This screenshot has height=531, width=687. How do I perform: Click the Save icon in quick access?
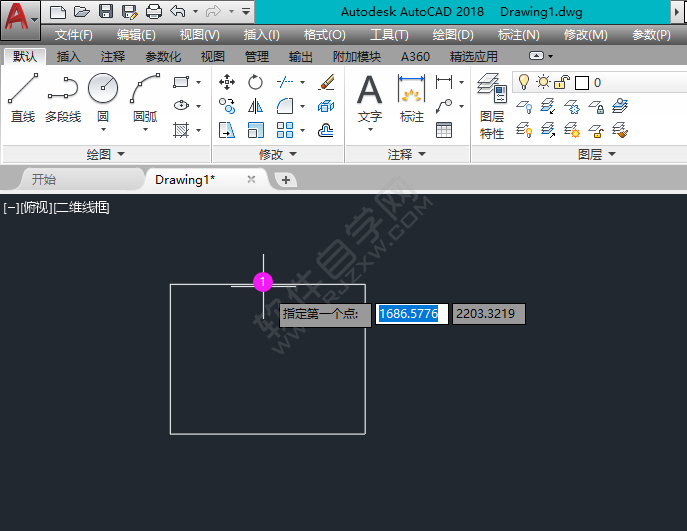click(x=106, y=12)
